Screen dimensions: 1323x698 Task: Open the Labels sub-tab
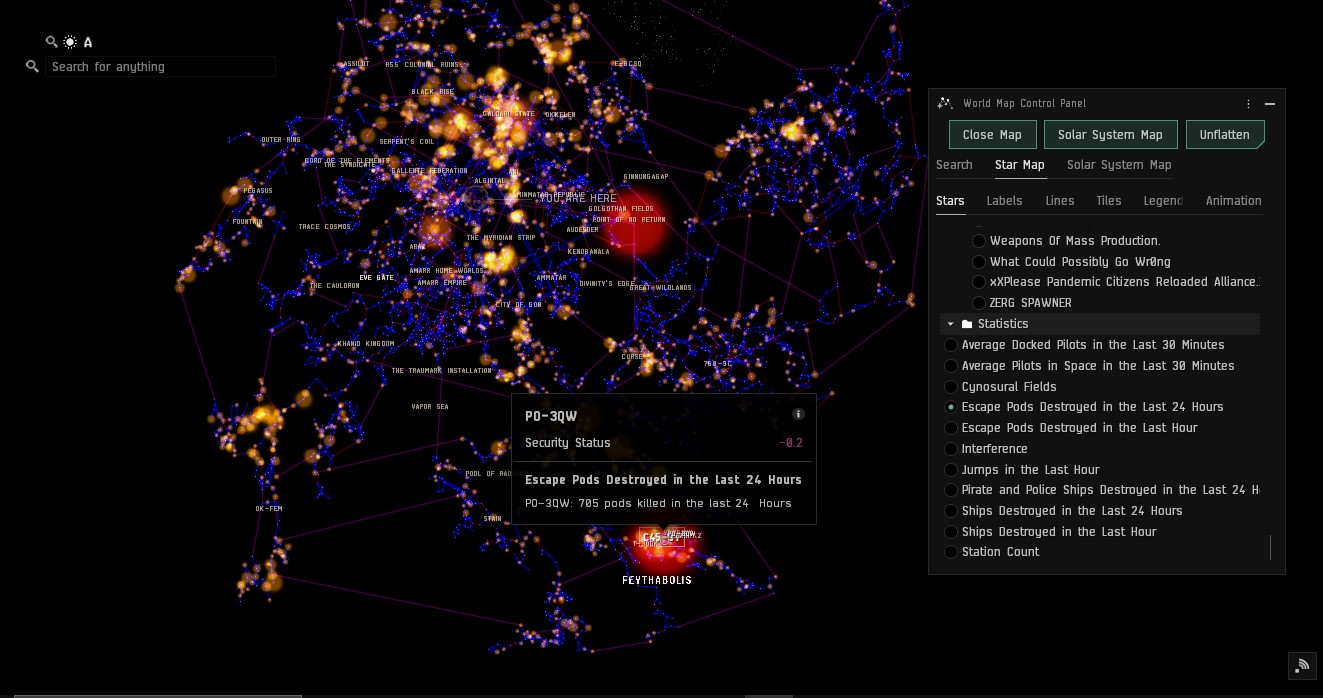tap(1004, 201)
